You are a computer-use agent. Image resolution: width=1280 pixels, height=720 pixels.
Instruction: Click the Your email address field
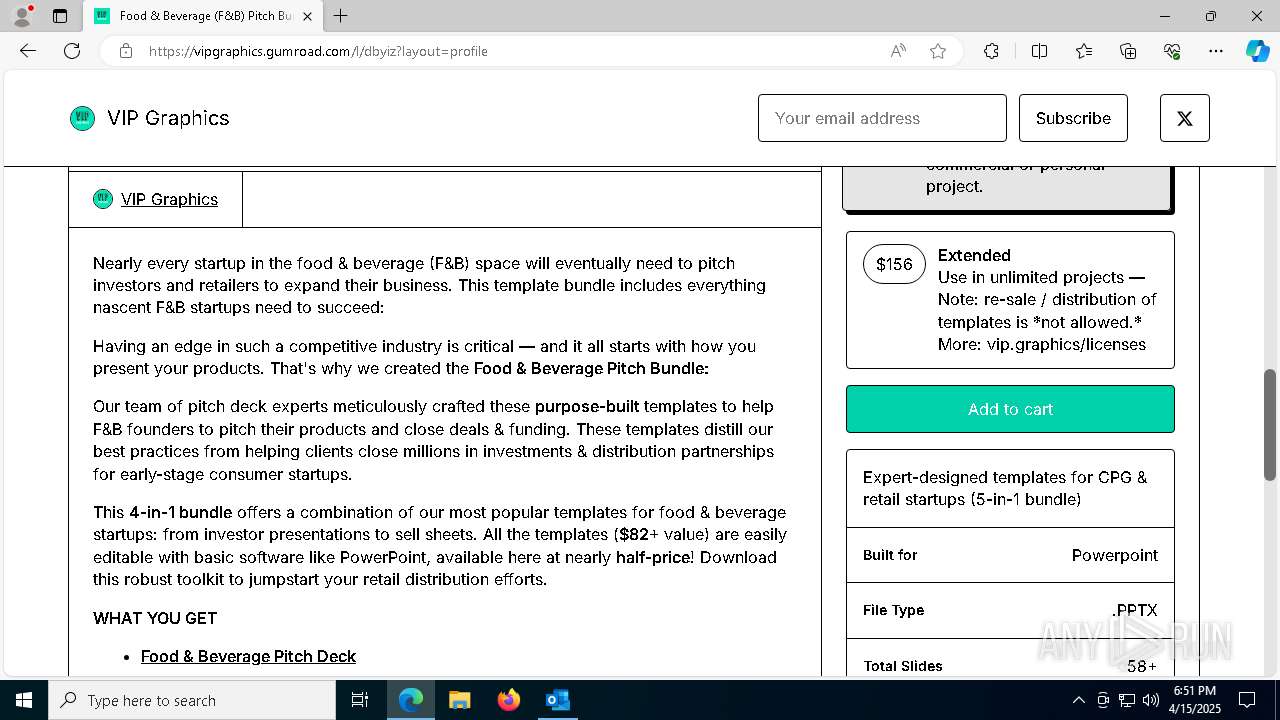pyautogui.click(x=882, y=118)
